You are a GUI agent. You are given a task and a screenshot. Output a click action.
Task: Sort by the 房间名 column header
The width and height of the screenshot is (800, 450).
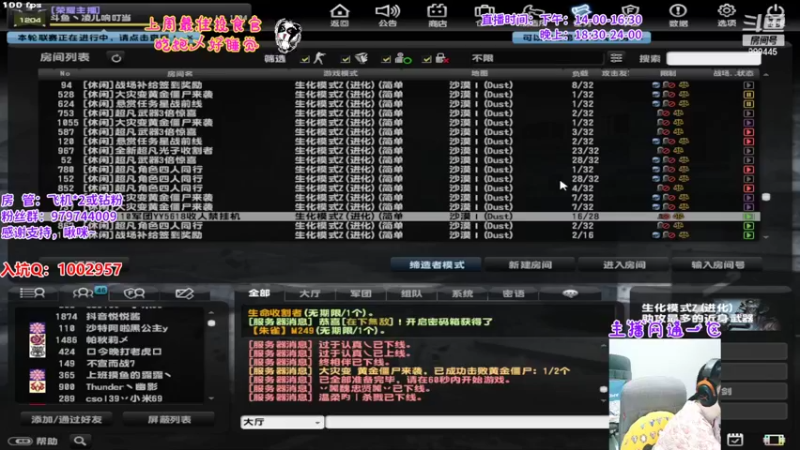180,73
